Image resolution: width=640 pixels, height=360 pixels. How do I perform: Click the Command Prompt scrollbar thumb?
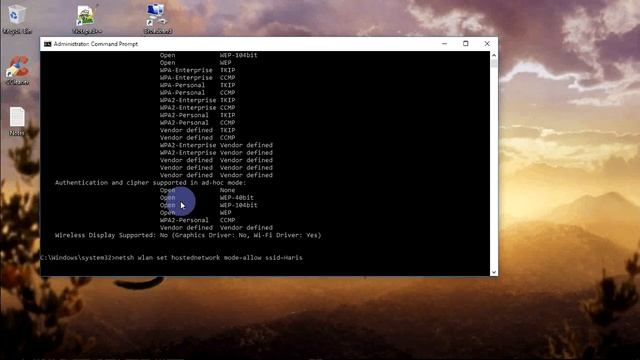click(x=494, y=63)
